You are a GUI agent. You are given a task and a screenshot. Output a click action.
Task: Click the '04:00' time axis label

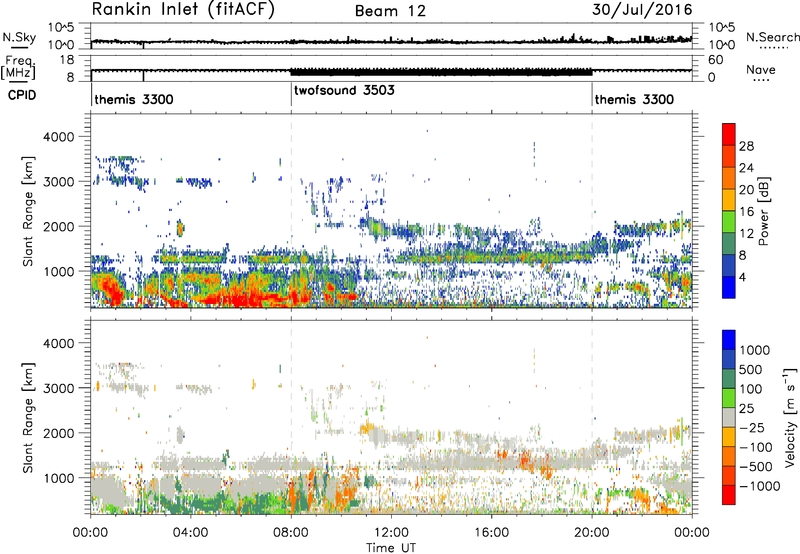190,533
